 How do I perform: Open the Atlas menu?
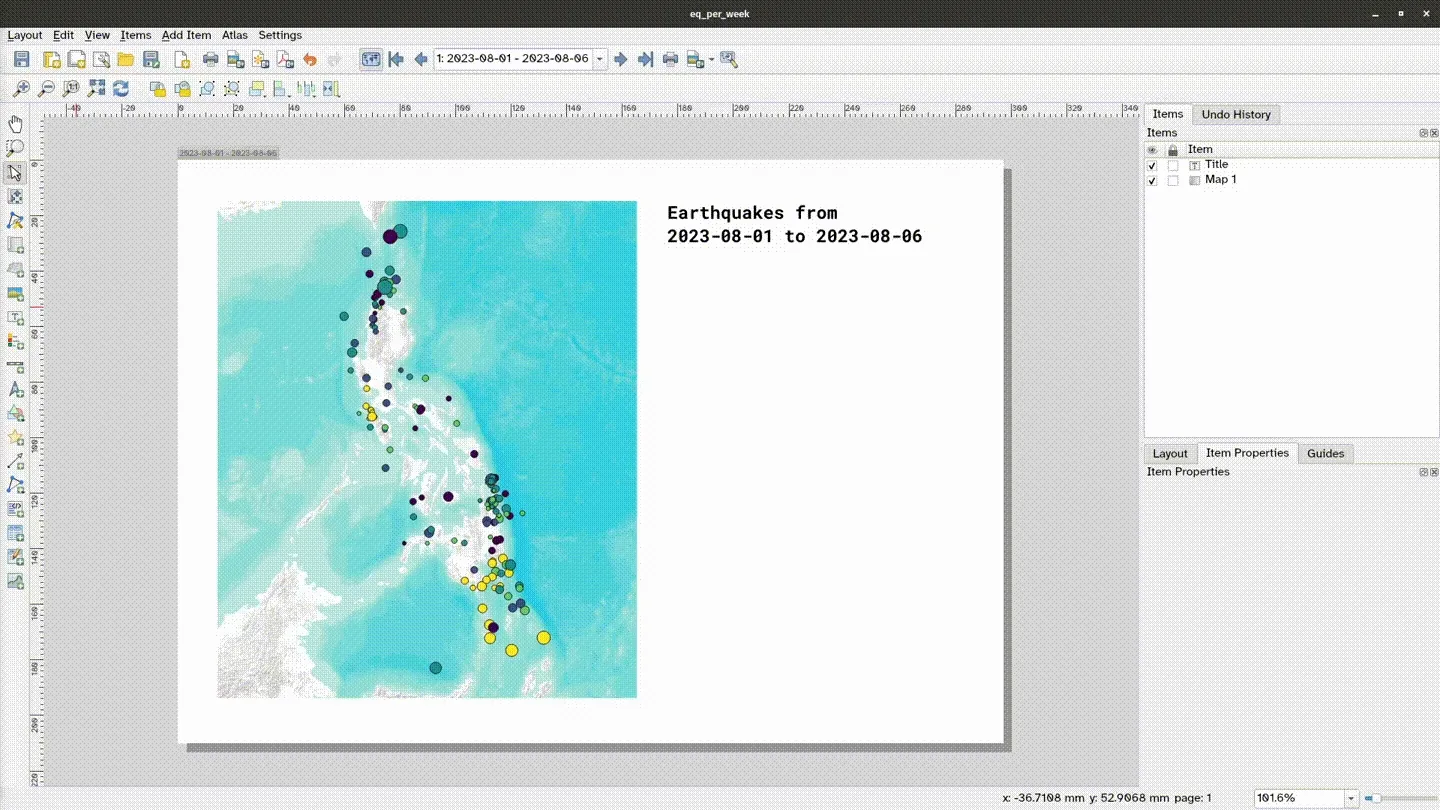point(234,35)
